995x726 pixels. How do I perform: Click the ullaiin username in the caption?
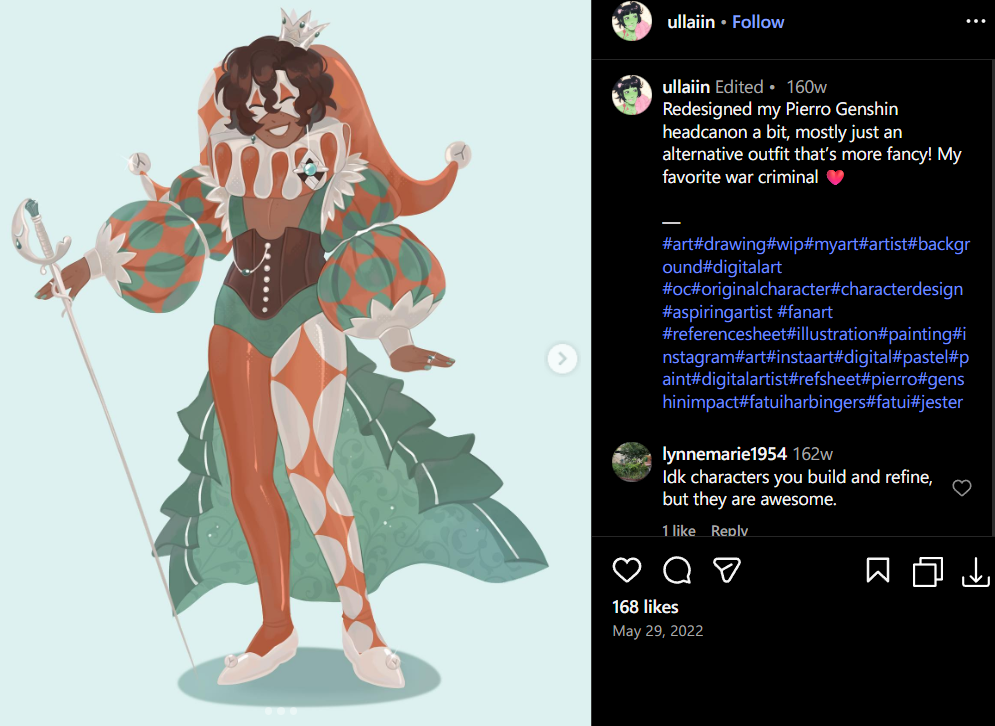[x=686, y=87]
